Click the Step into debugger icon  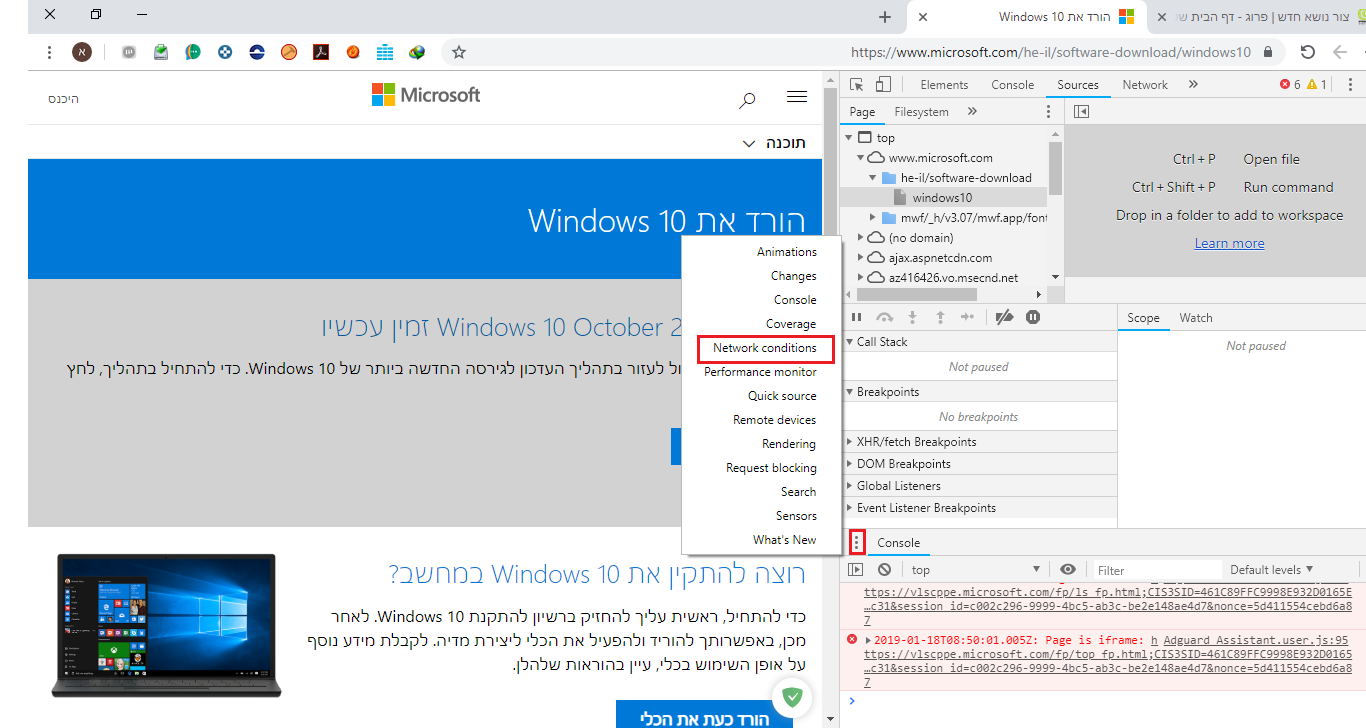912,317
